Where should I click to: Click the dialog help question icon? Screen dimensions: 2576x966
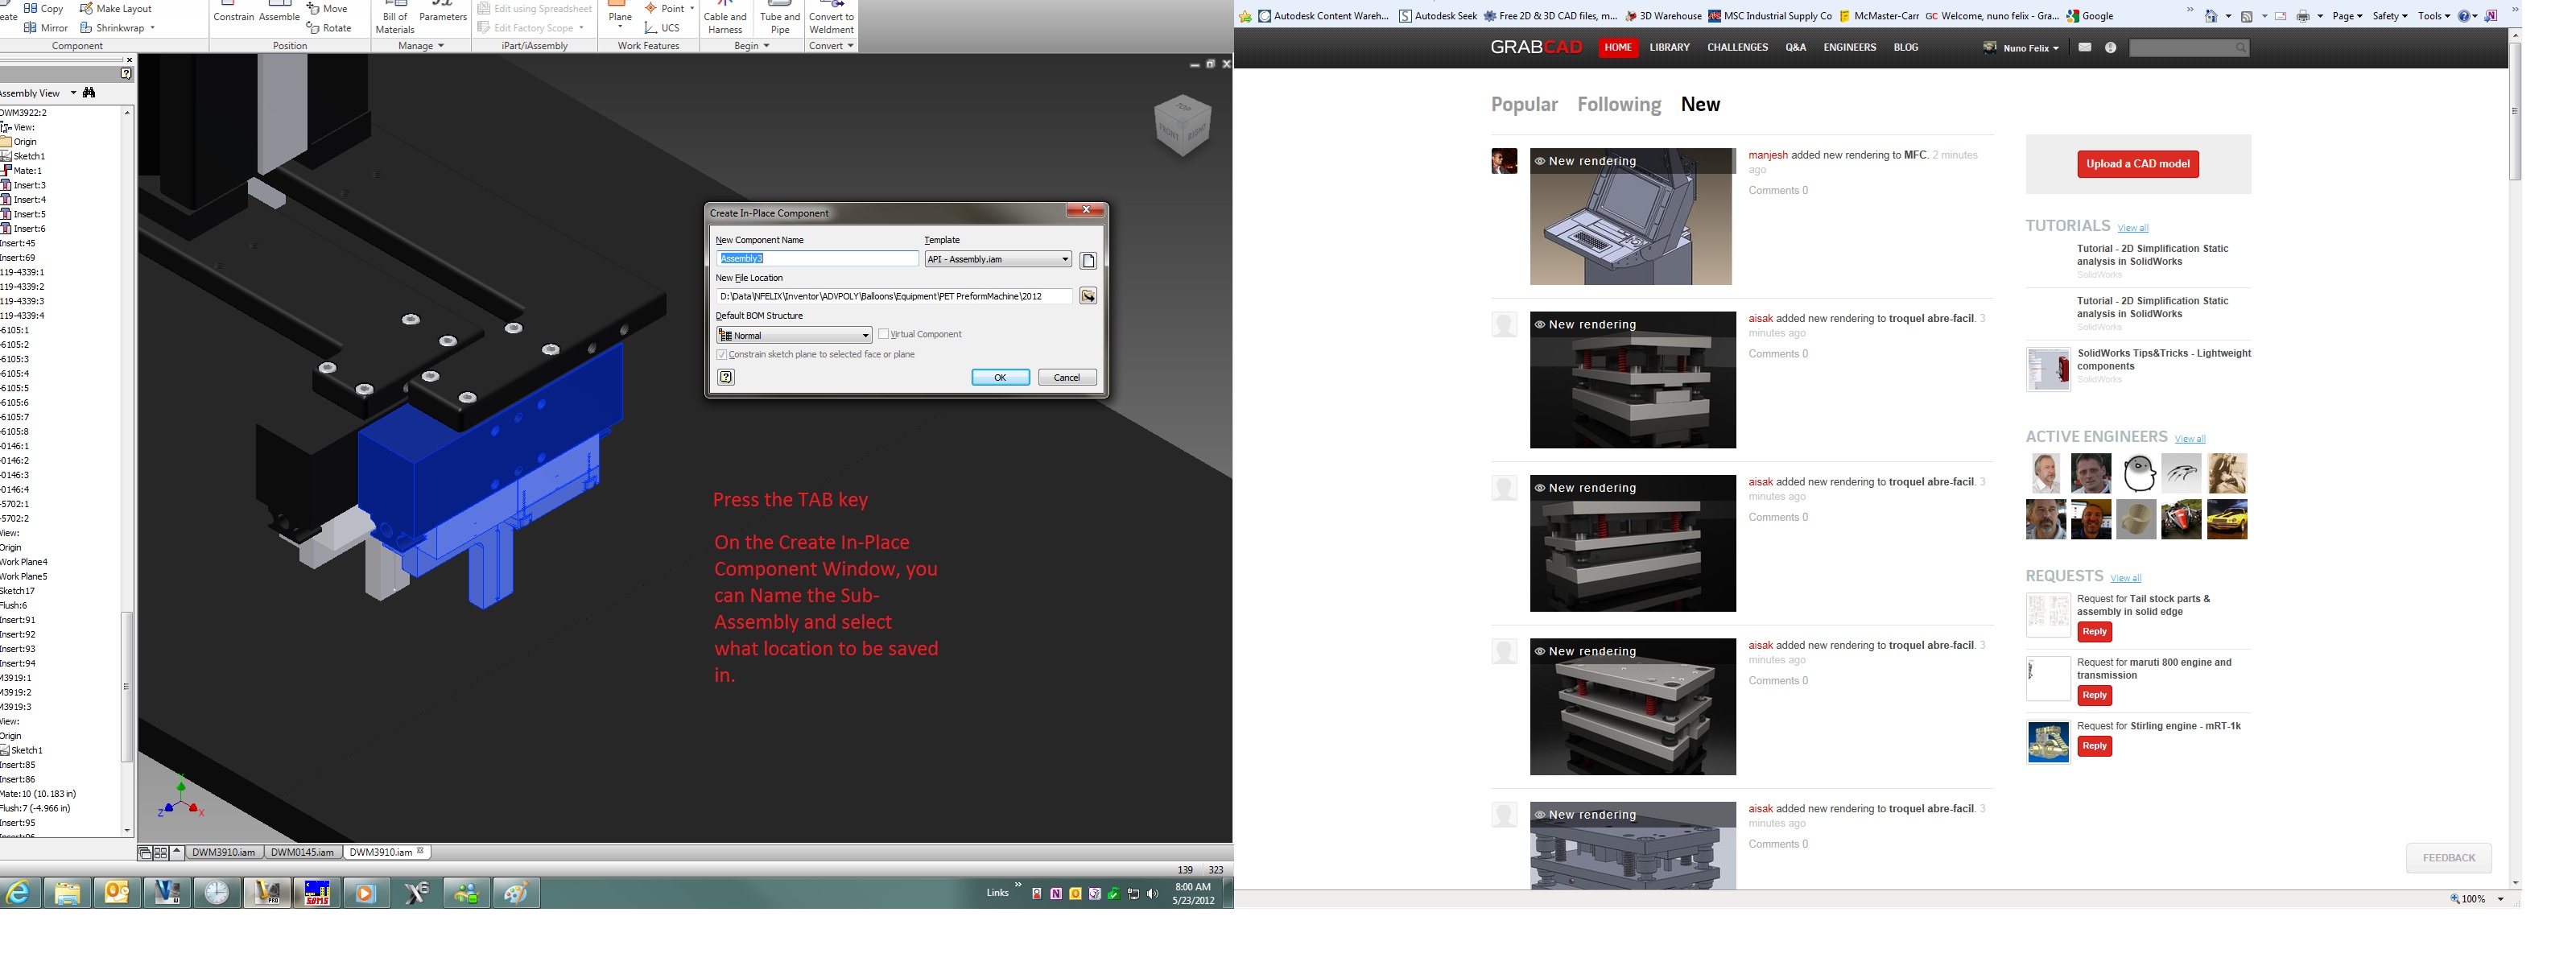coord(726,377)
